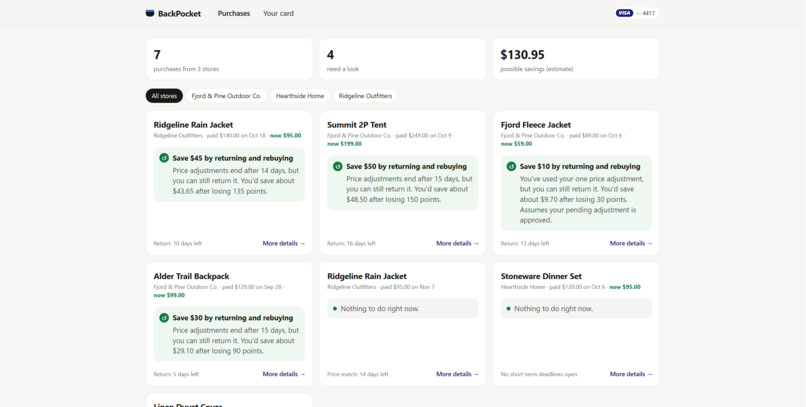
Task: Click the refresh icon on Ridgeline Rain Jacket Save $45
Action: (x=164, y=158)
